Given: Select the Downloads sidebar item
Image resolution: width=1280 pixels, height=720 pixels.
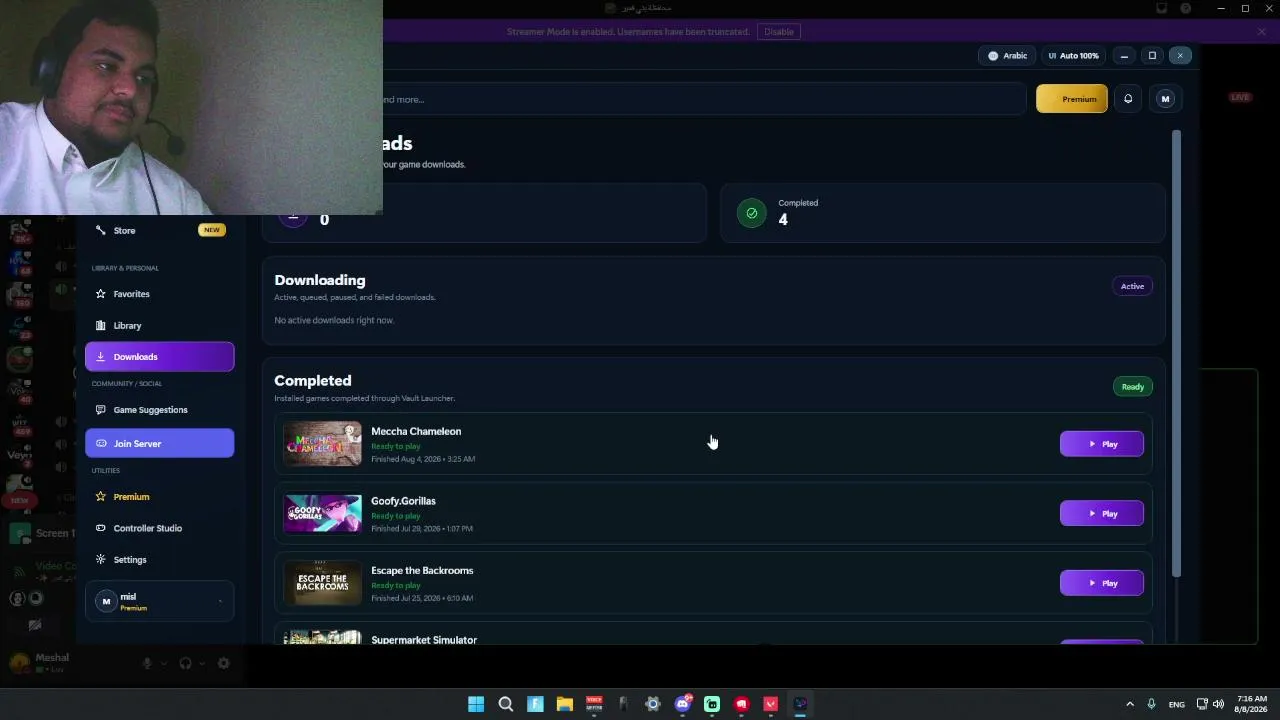Looking at the screenshot, I should (x=160, y=357).
